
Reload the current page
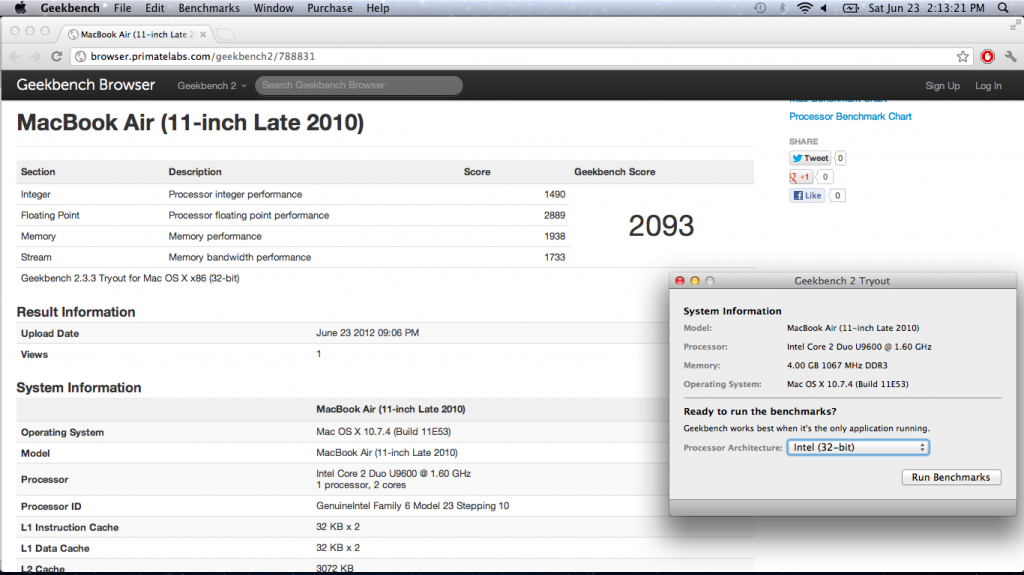(x=57, y=56)
